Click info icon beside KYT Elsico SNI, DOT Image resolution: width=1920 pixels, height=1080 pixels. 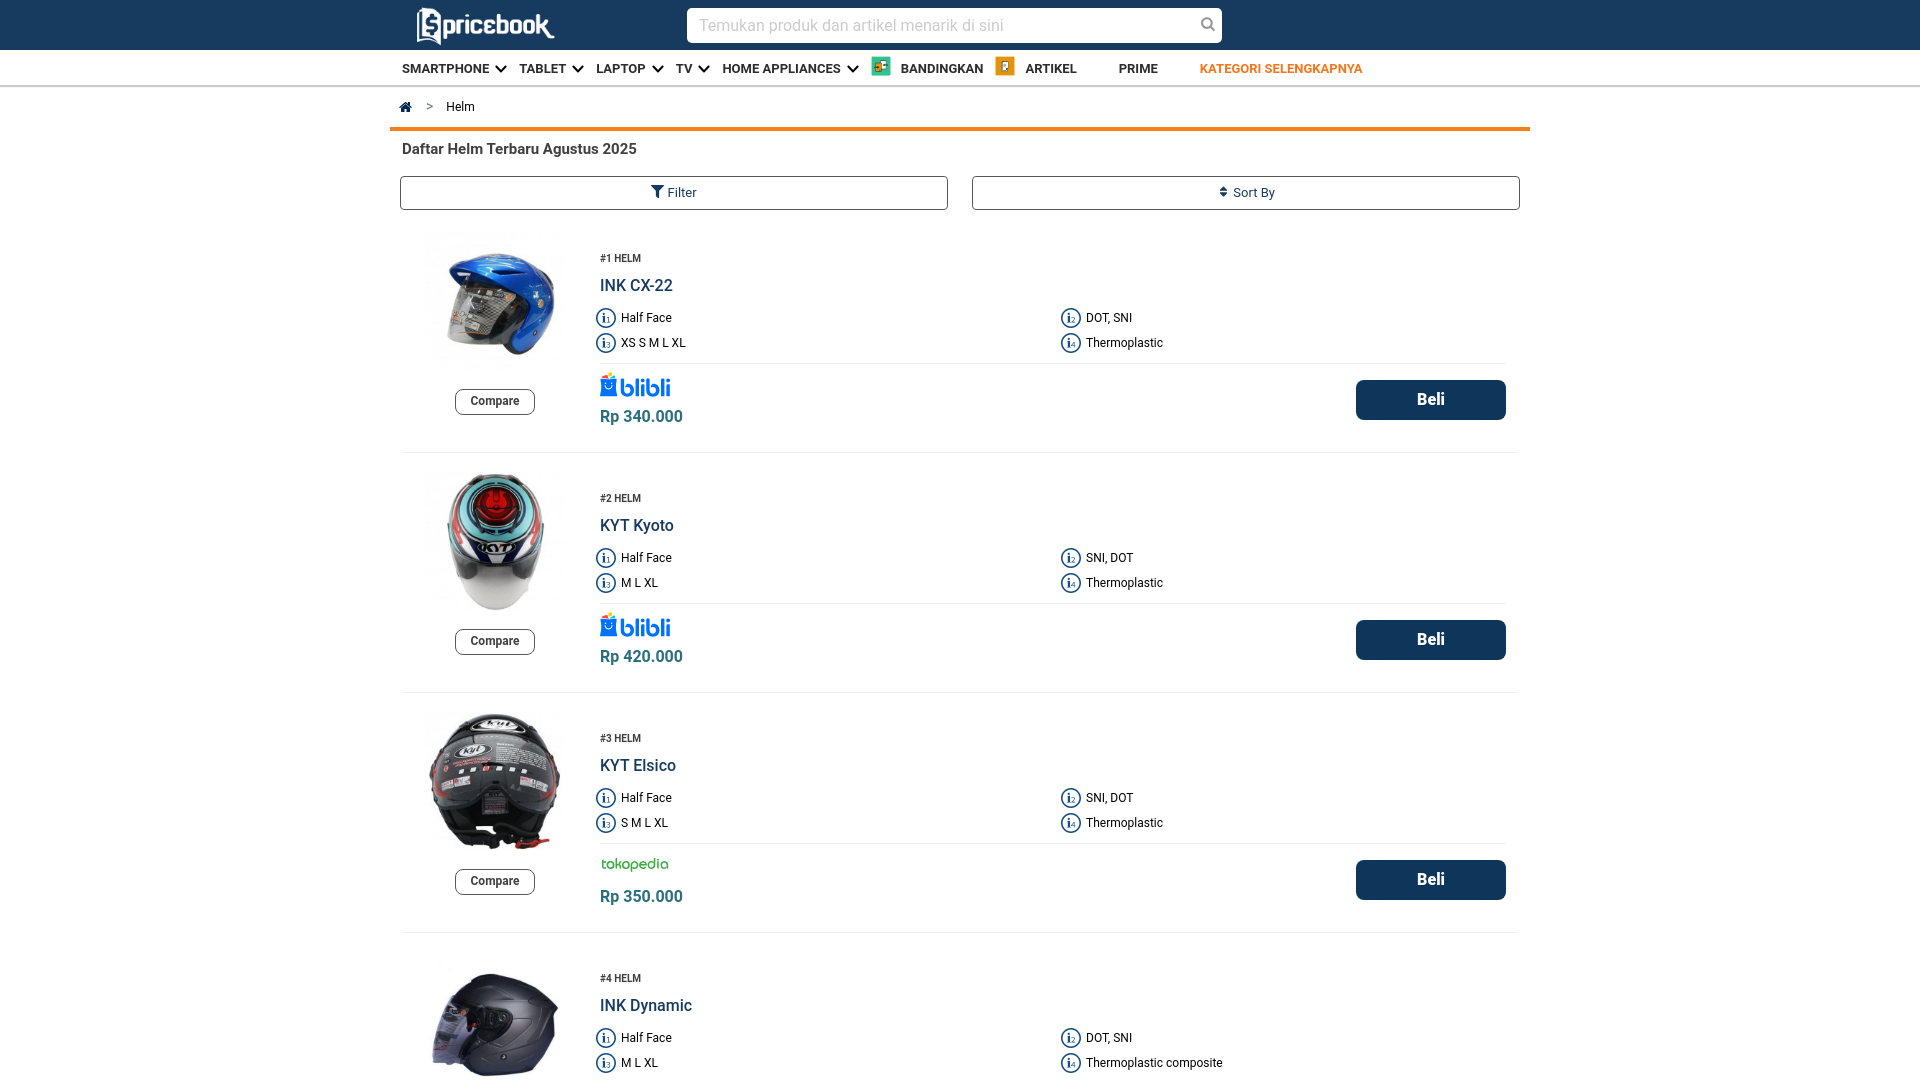tap(1071, 798)
